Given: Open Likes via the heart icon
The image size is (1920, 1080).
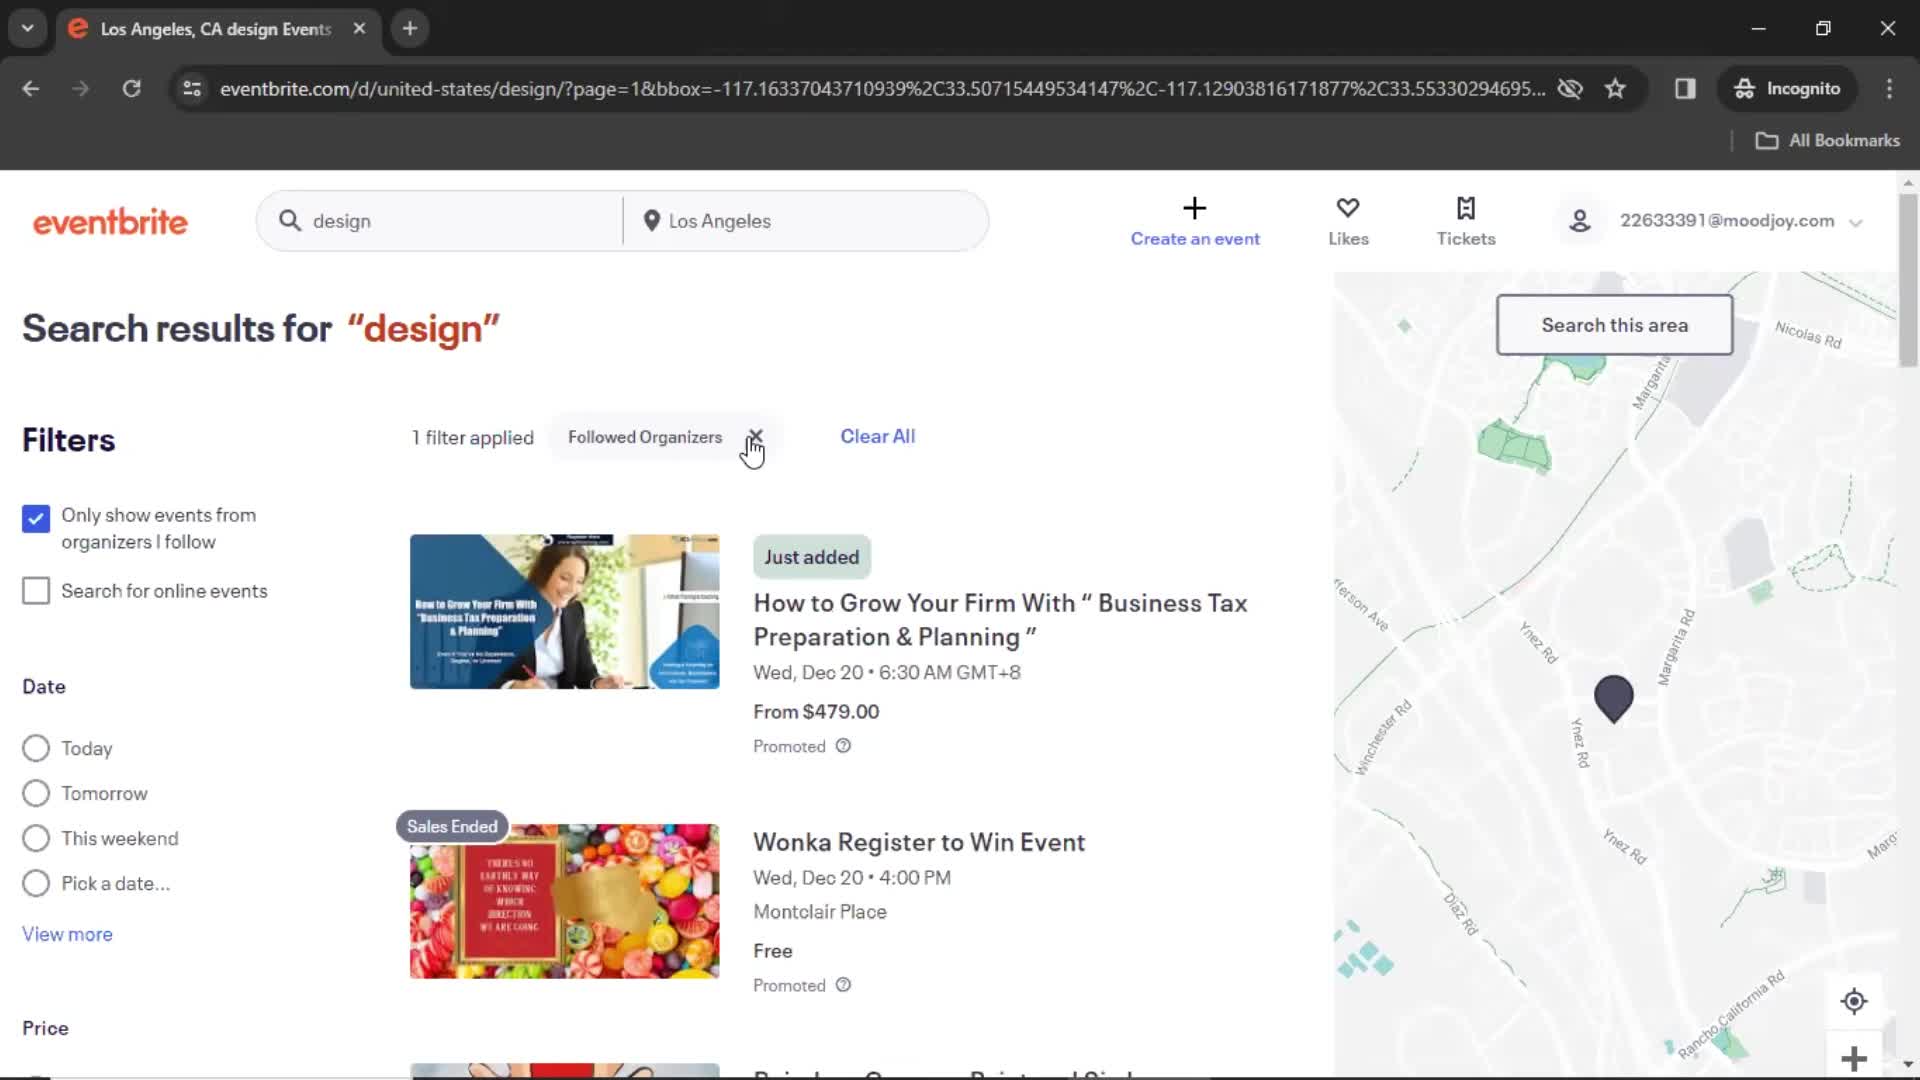Looking at the screenshot, I should tap(1348, 208).
